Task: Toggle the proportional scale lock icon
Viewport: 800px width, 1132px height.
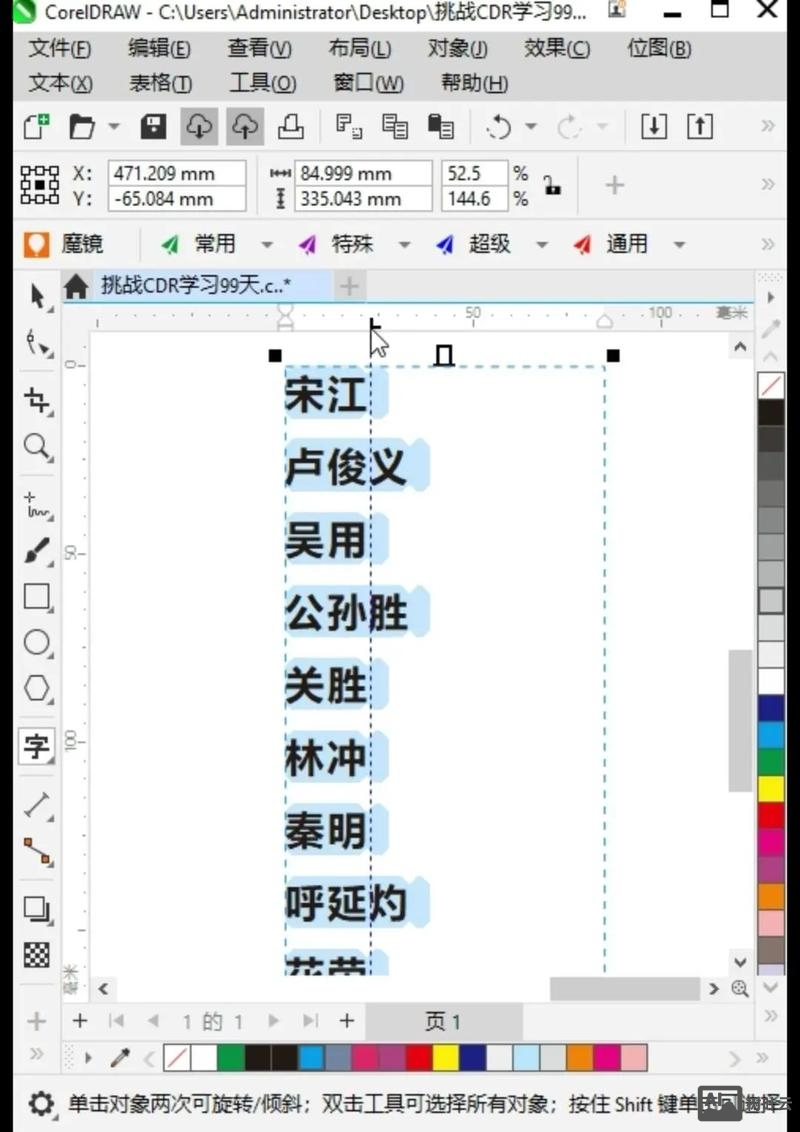Action: (x=552, y=185)
